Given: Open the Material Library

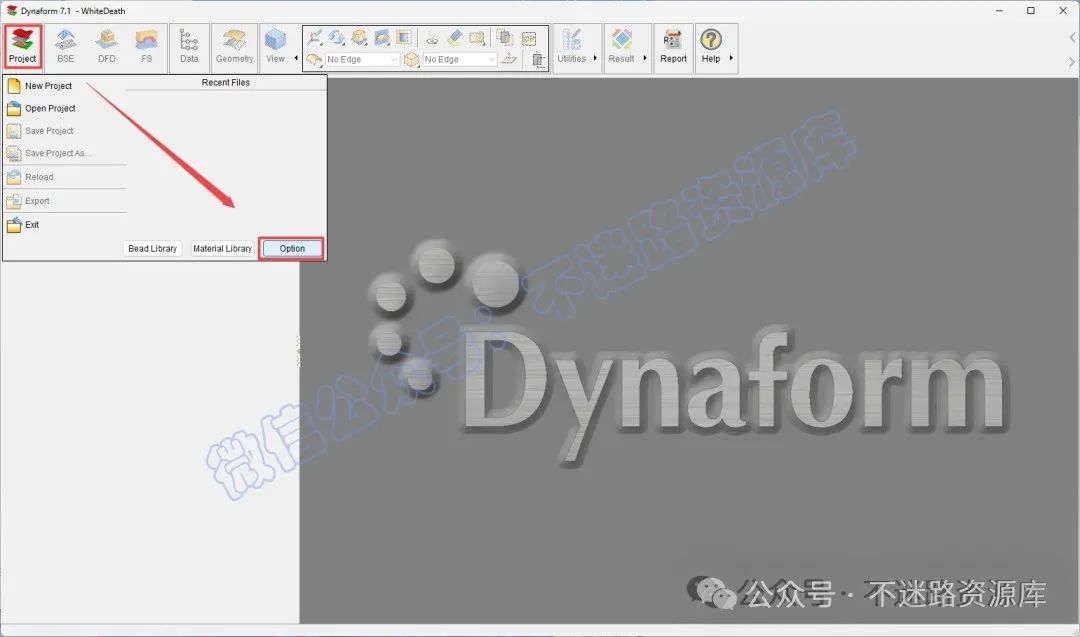Looking at the screenshot, I should tap(222, 249).
